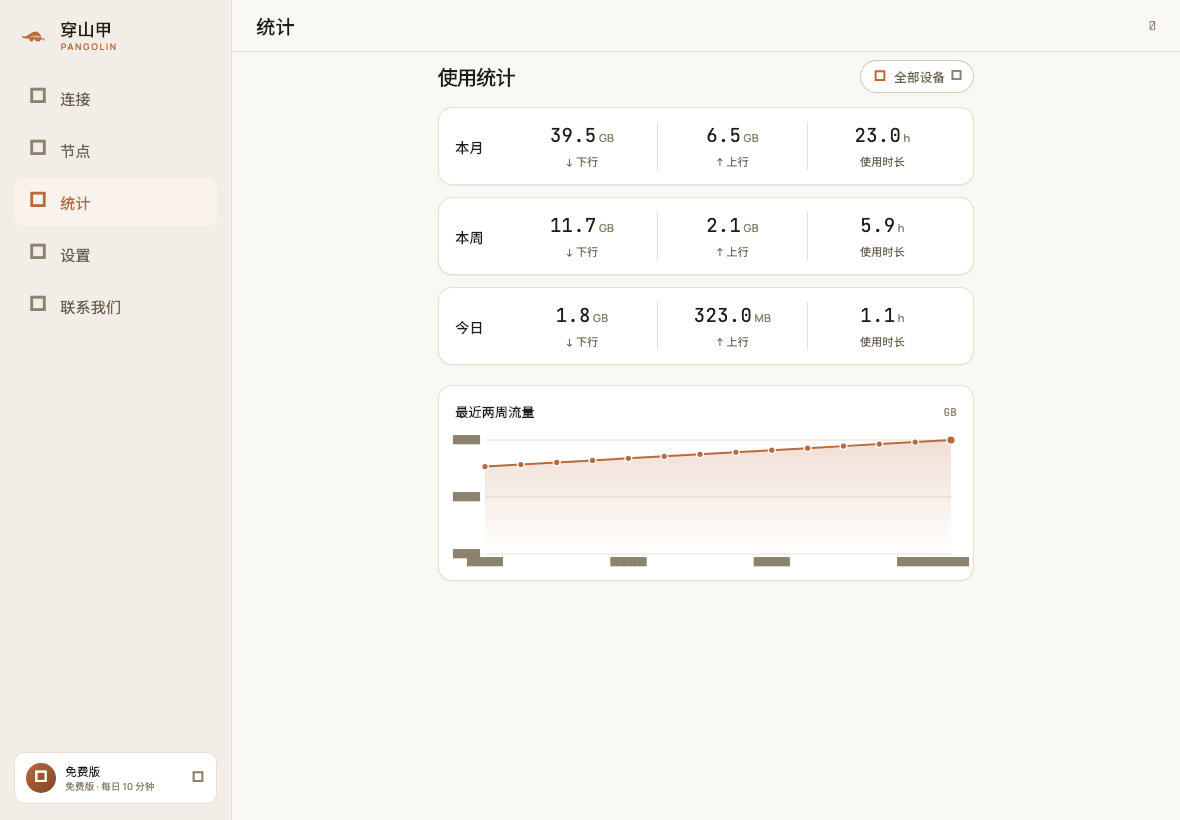Click the GB unit label on chart
The width and height of the screenshot is (1180, 820).
pos(950,412)
